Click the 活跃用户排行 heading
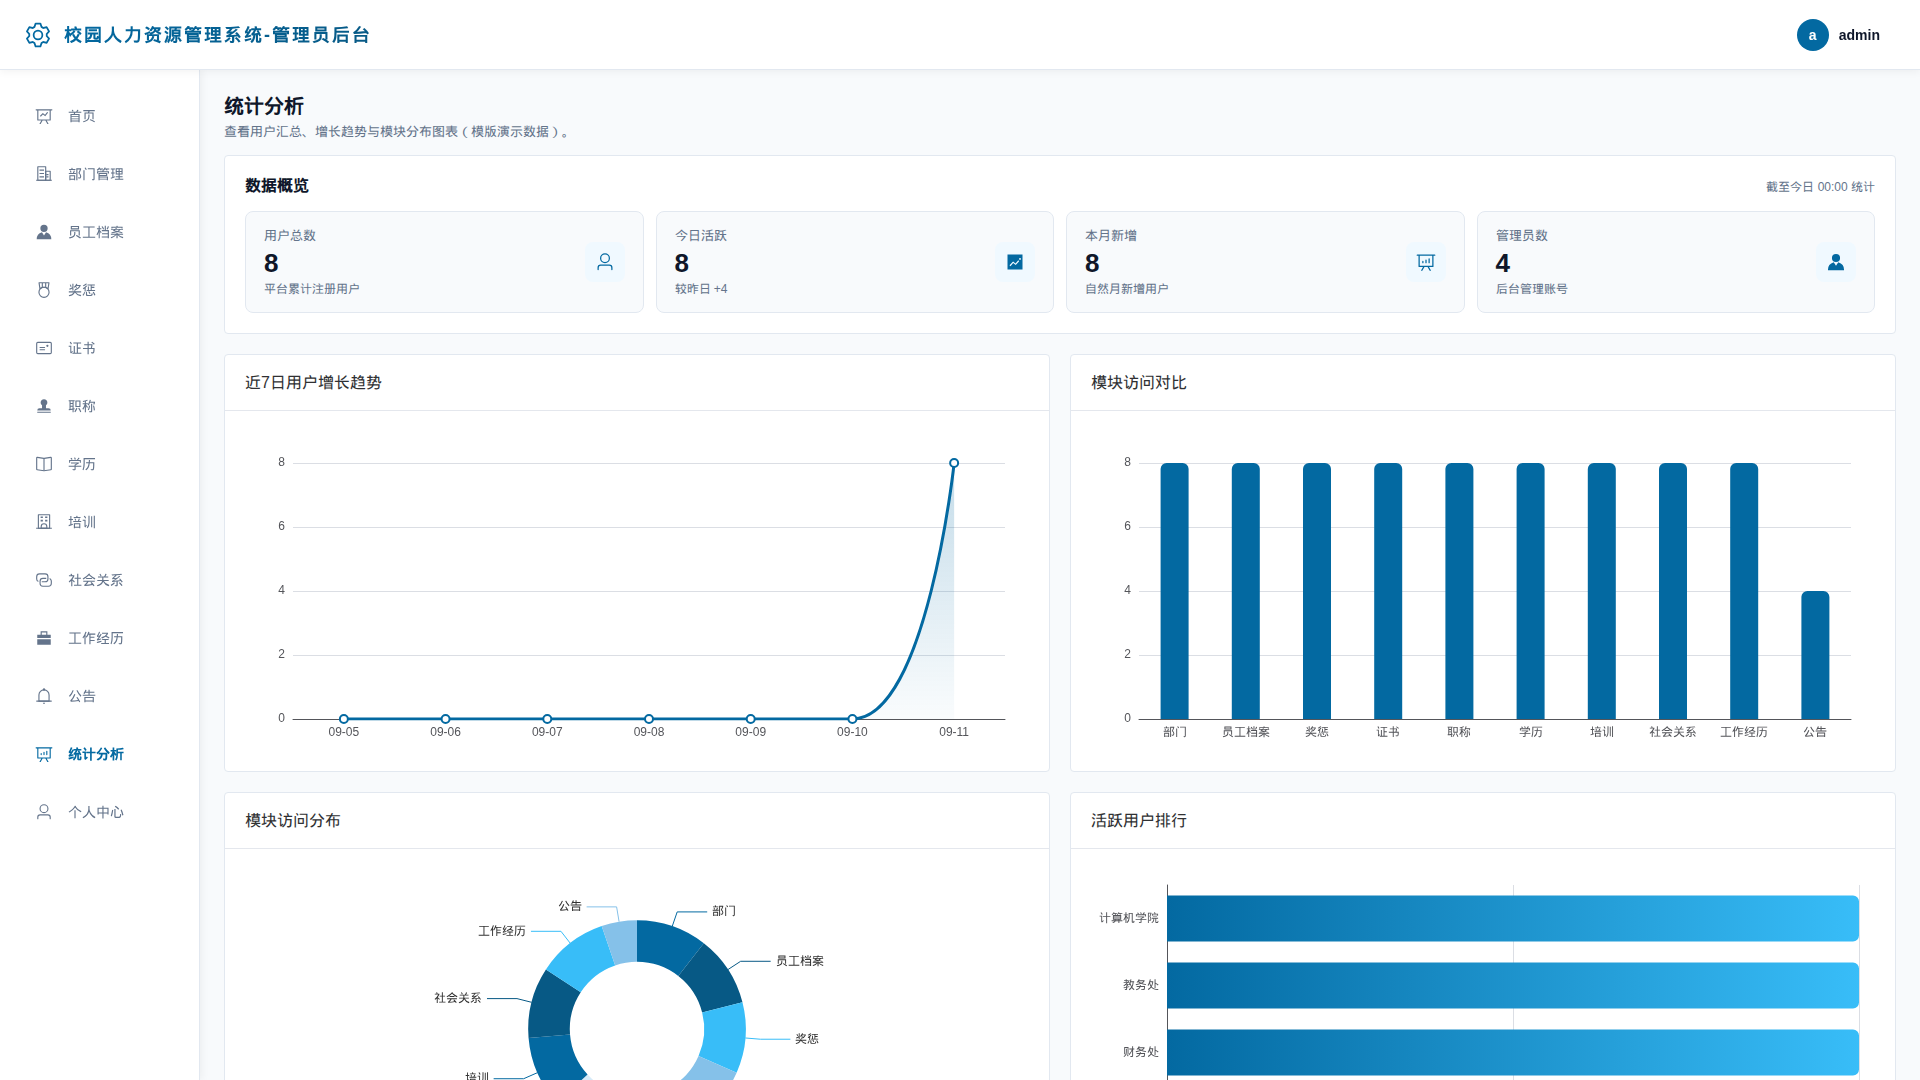Viewport: 1920px width, 1080px height. (1139, 821)
